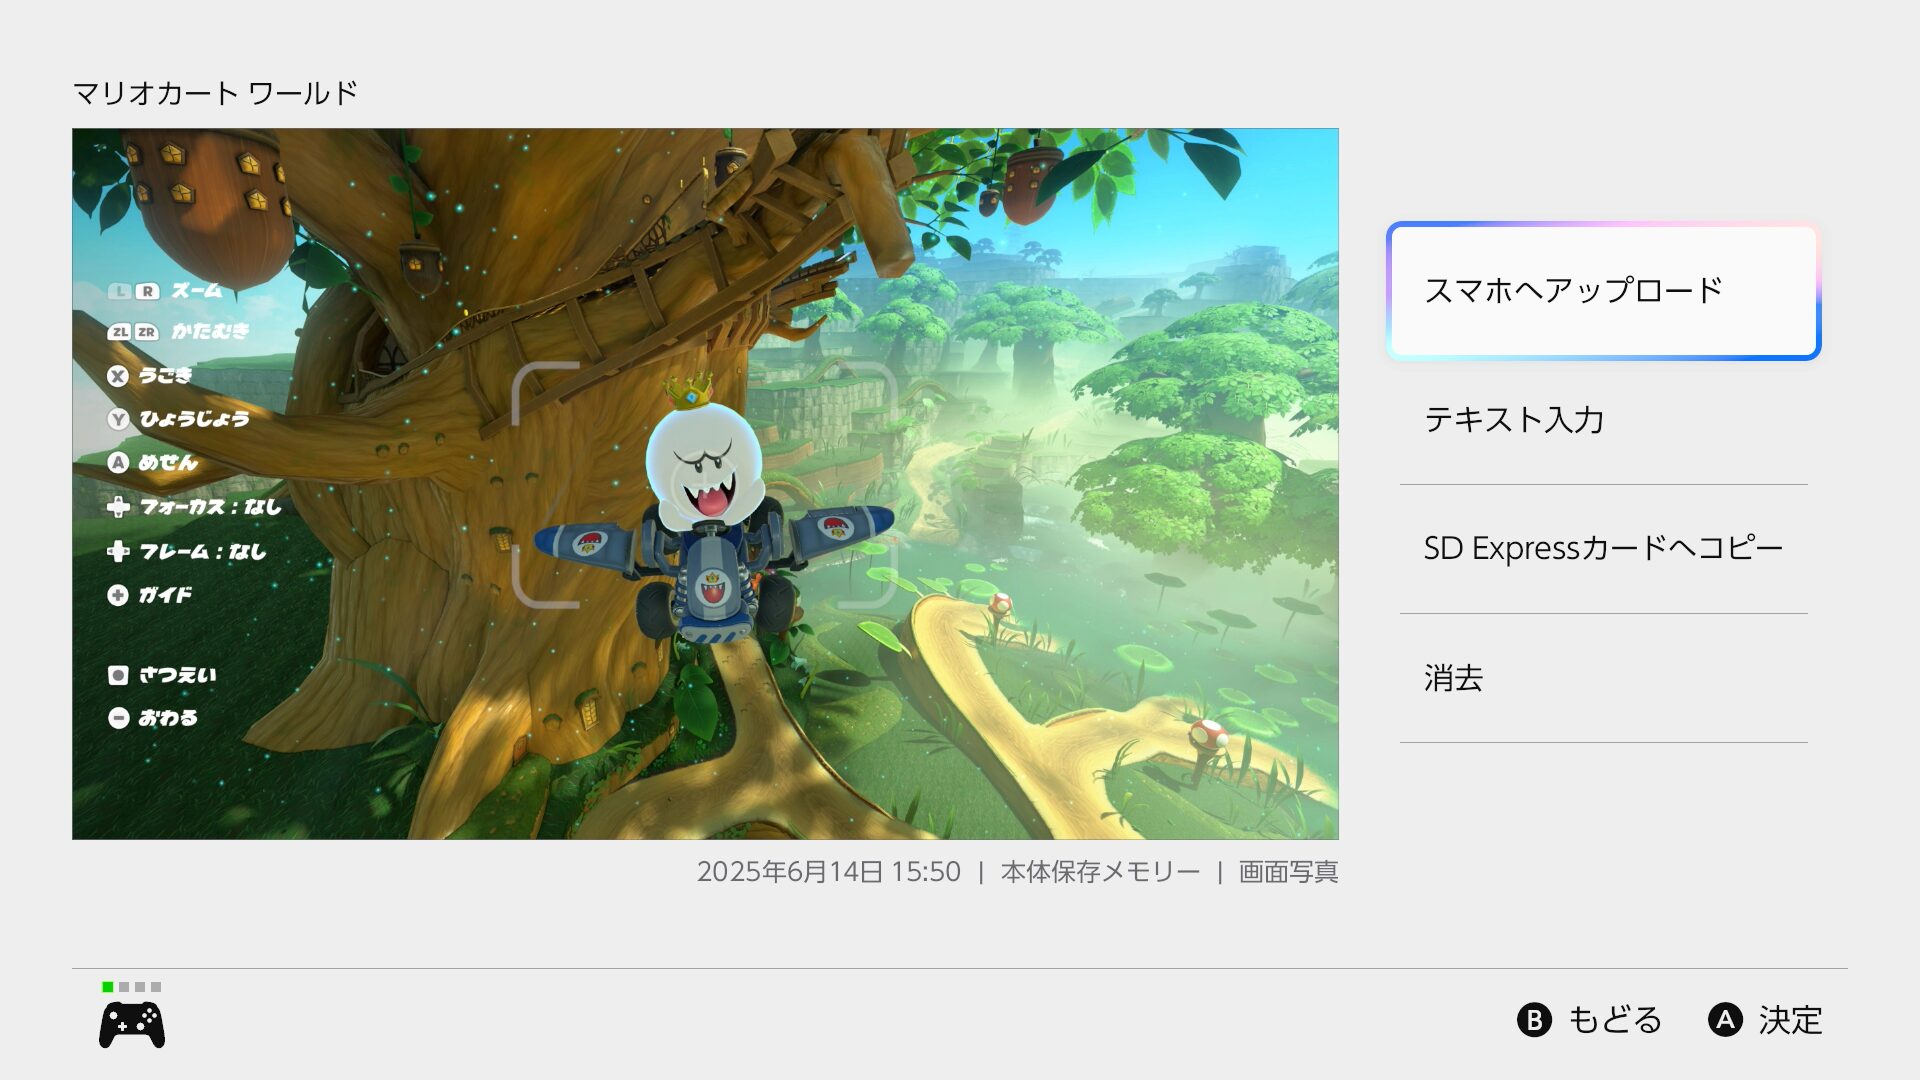Click the 画面写真 label

[x=1288, y=872]
